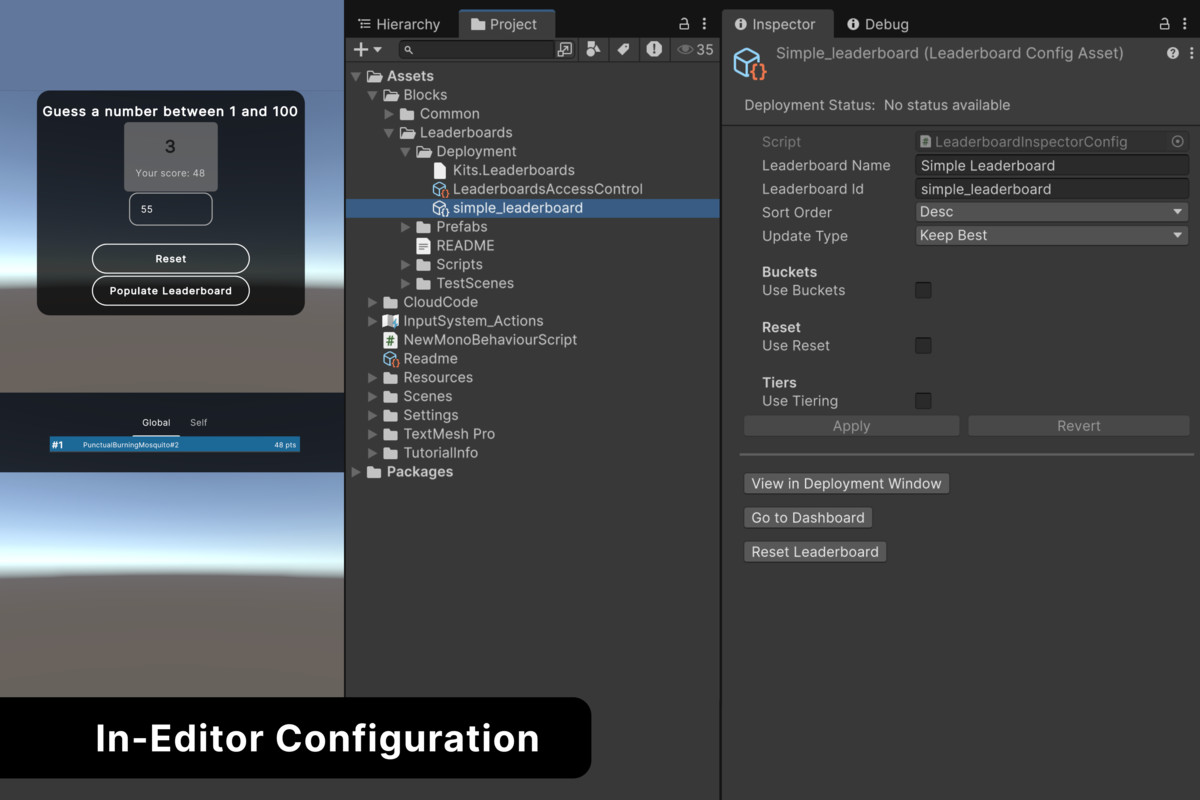This screenshot has height=800, width=1200.
Task: Switch to the Debug tab
Action: pos(877,24)
